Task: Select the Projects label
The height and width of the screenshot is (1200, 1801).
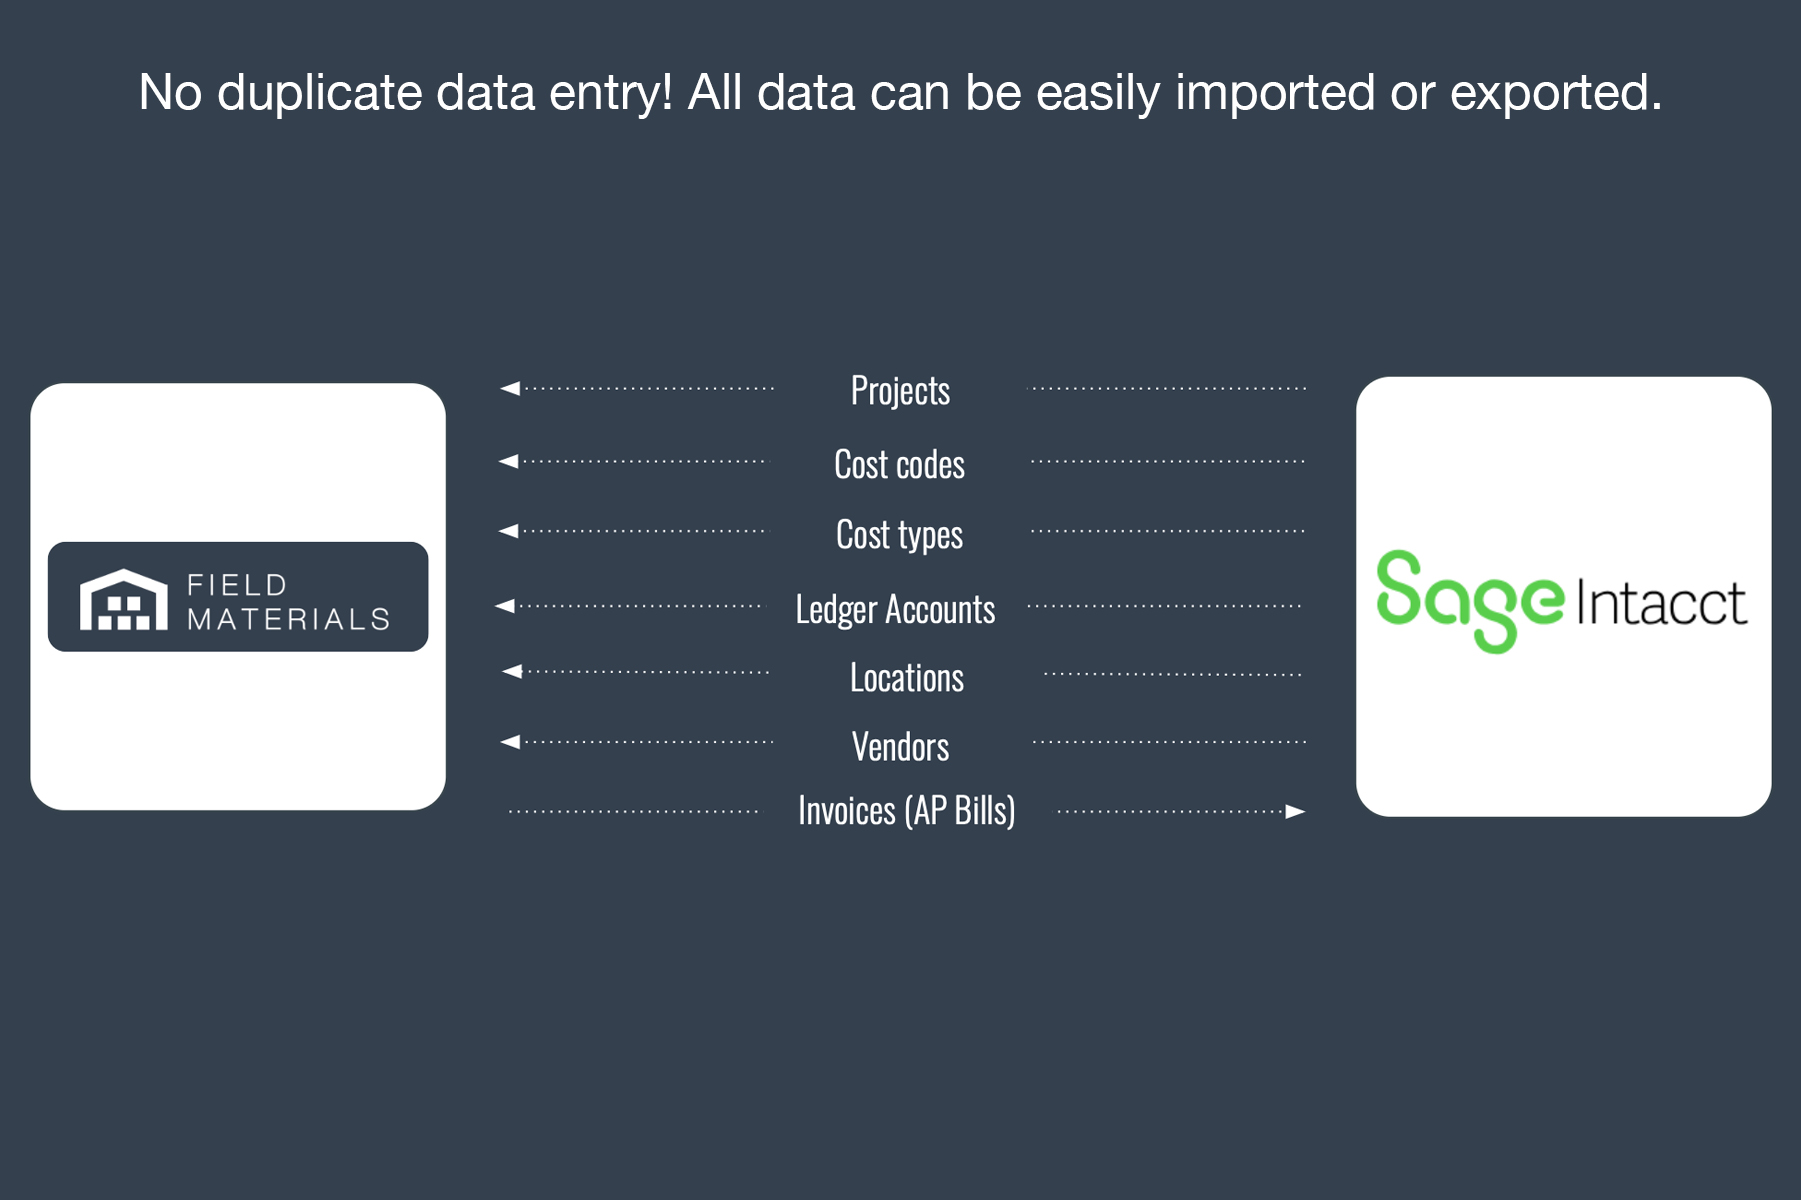Action: coord(900,391)
